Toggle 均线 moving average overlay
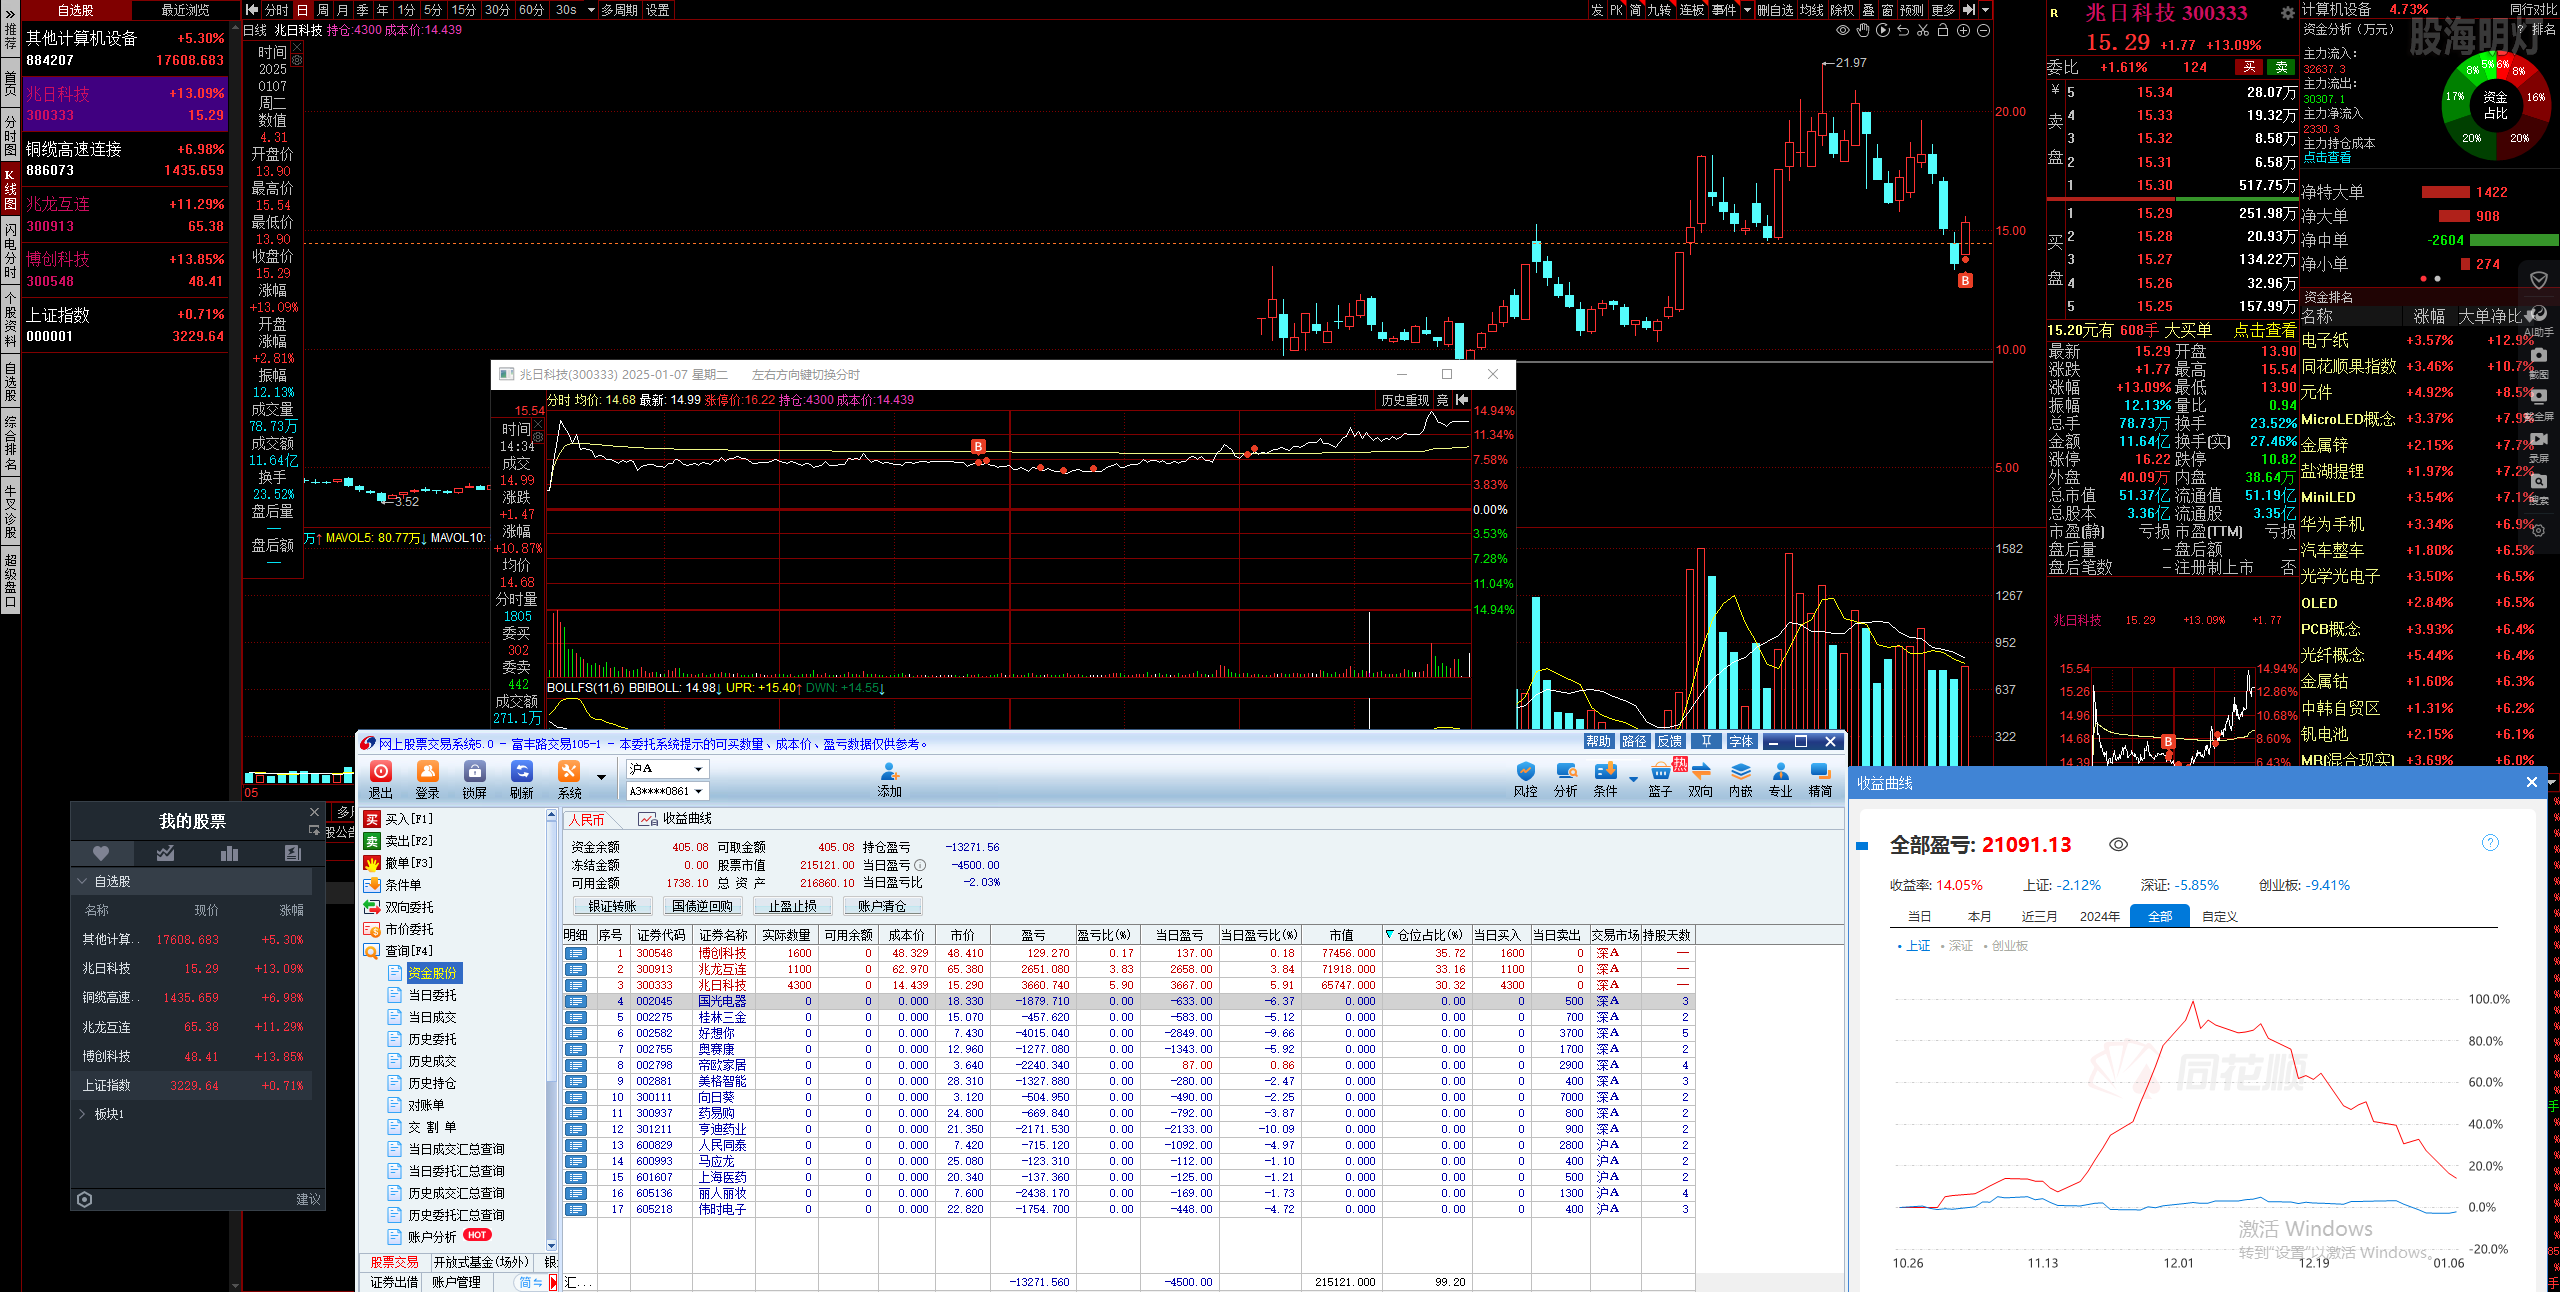The image size is (2560, 1292). coord(1812,10)
